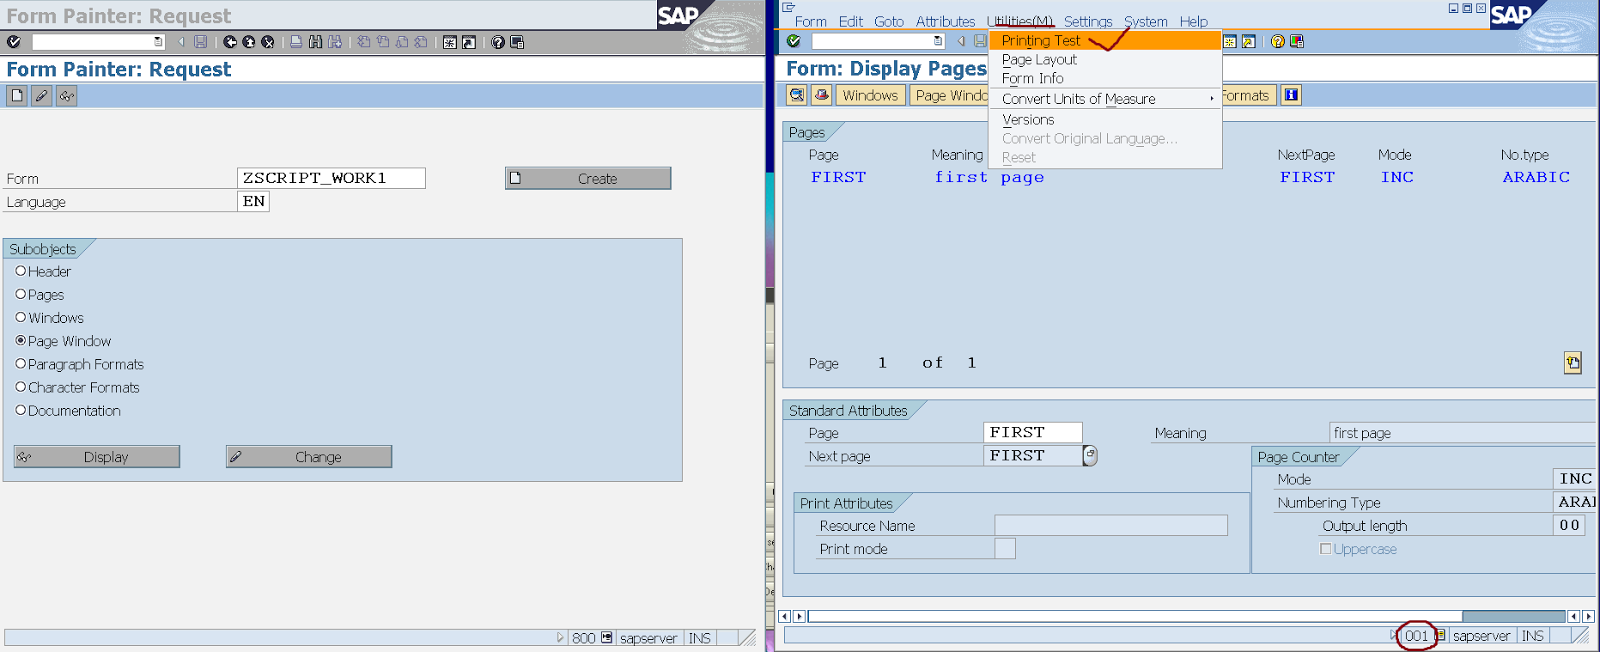Select the Page Window radio button

(x=20, y=340)
